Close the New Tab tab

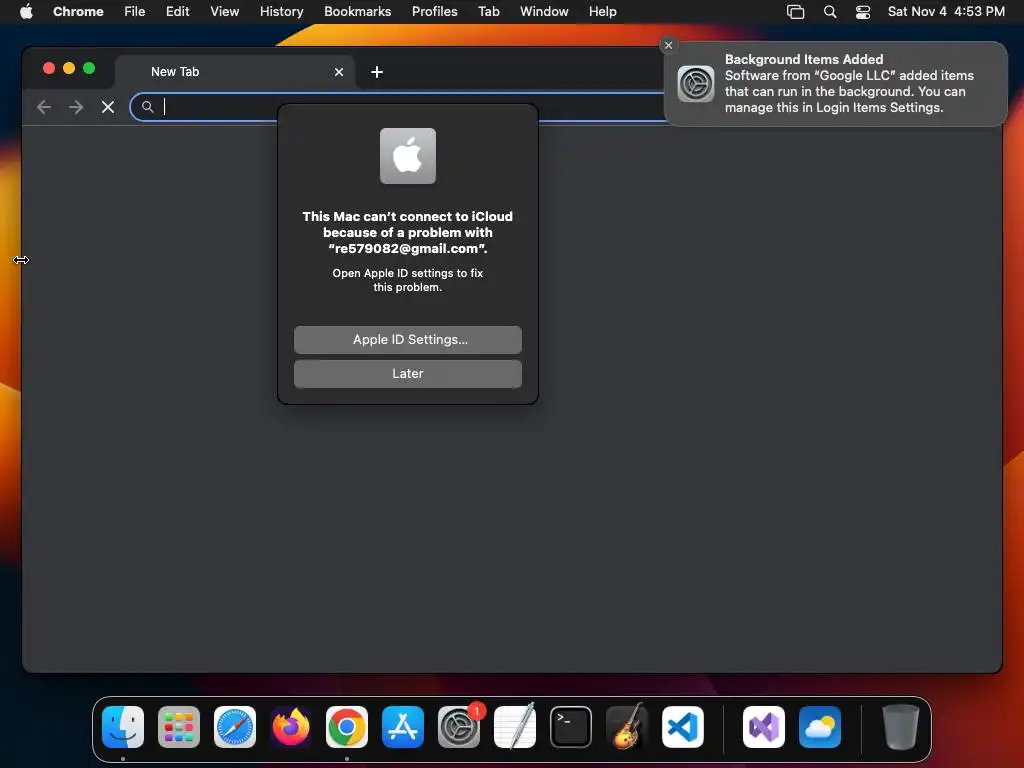[x=339, y=72]
